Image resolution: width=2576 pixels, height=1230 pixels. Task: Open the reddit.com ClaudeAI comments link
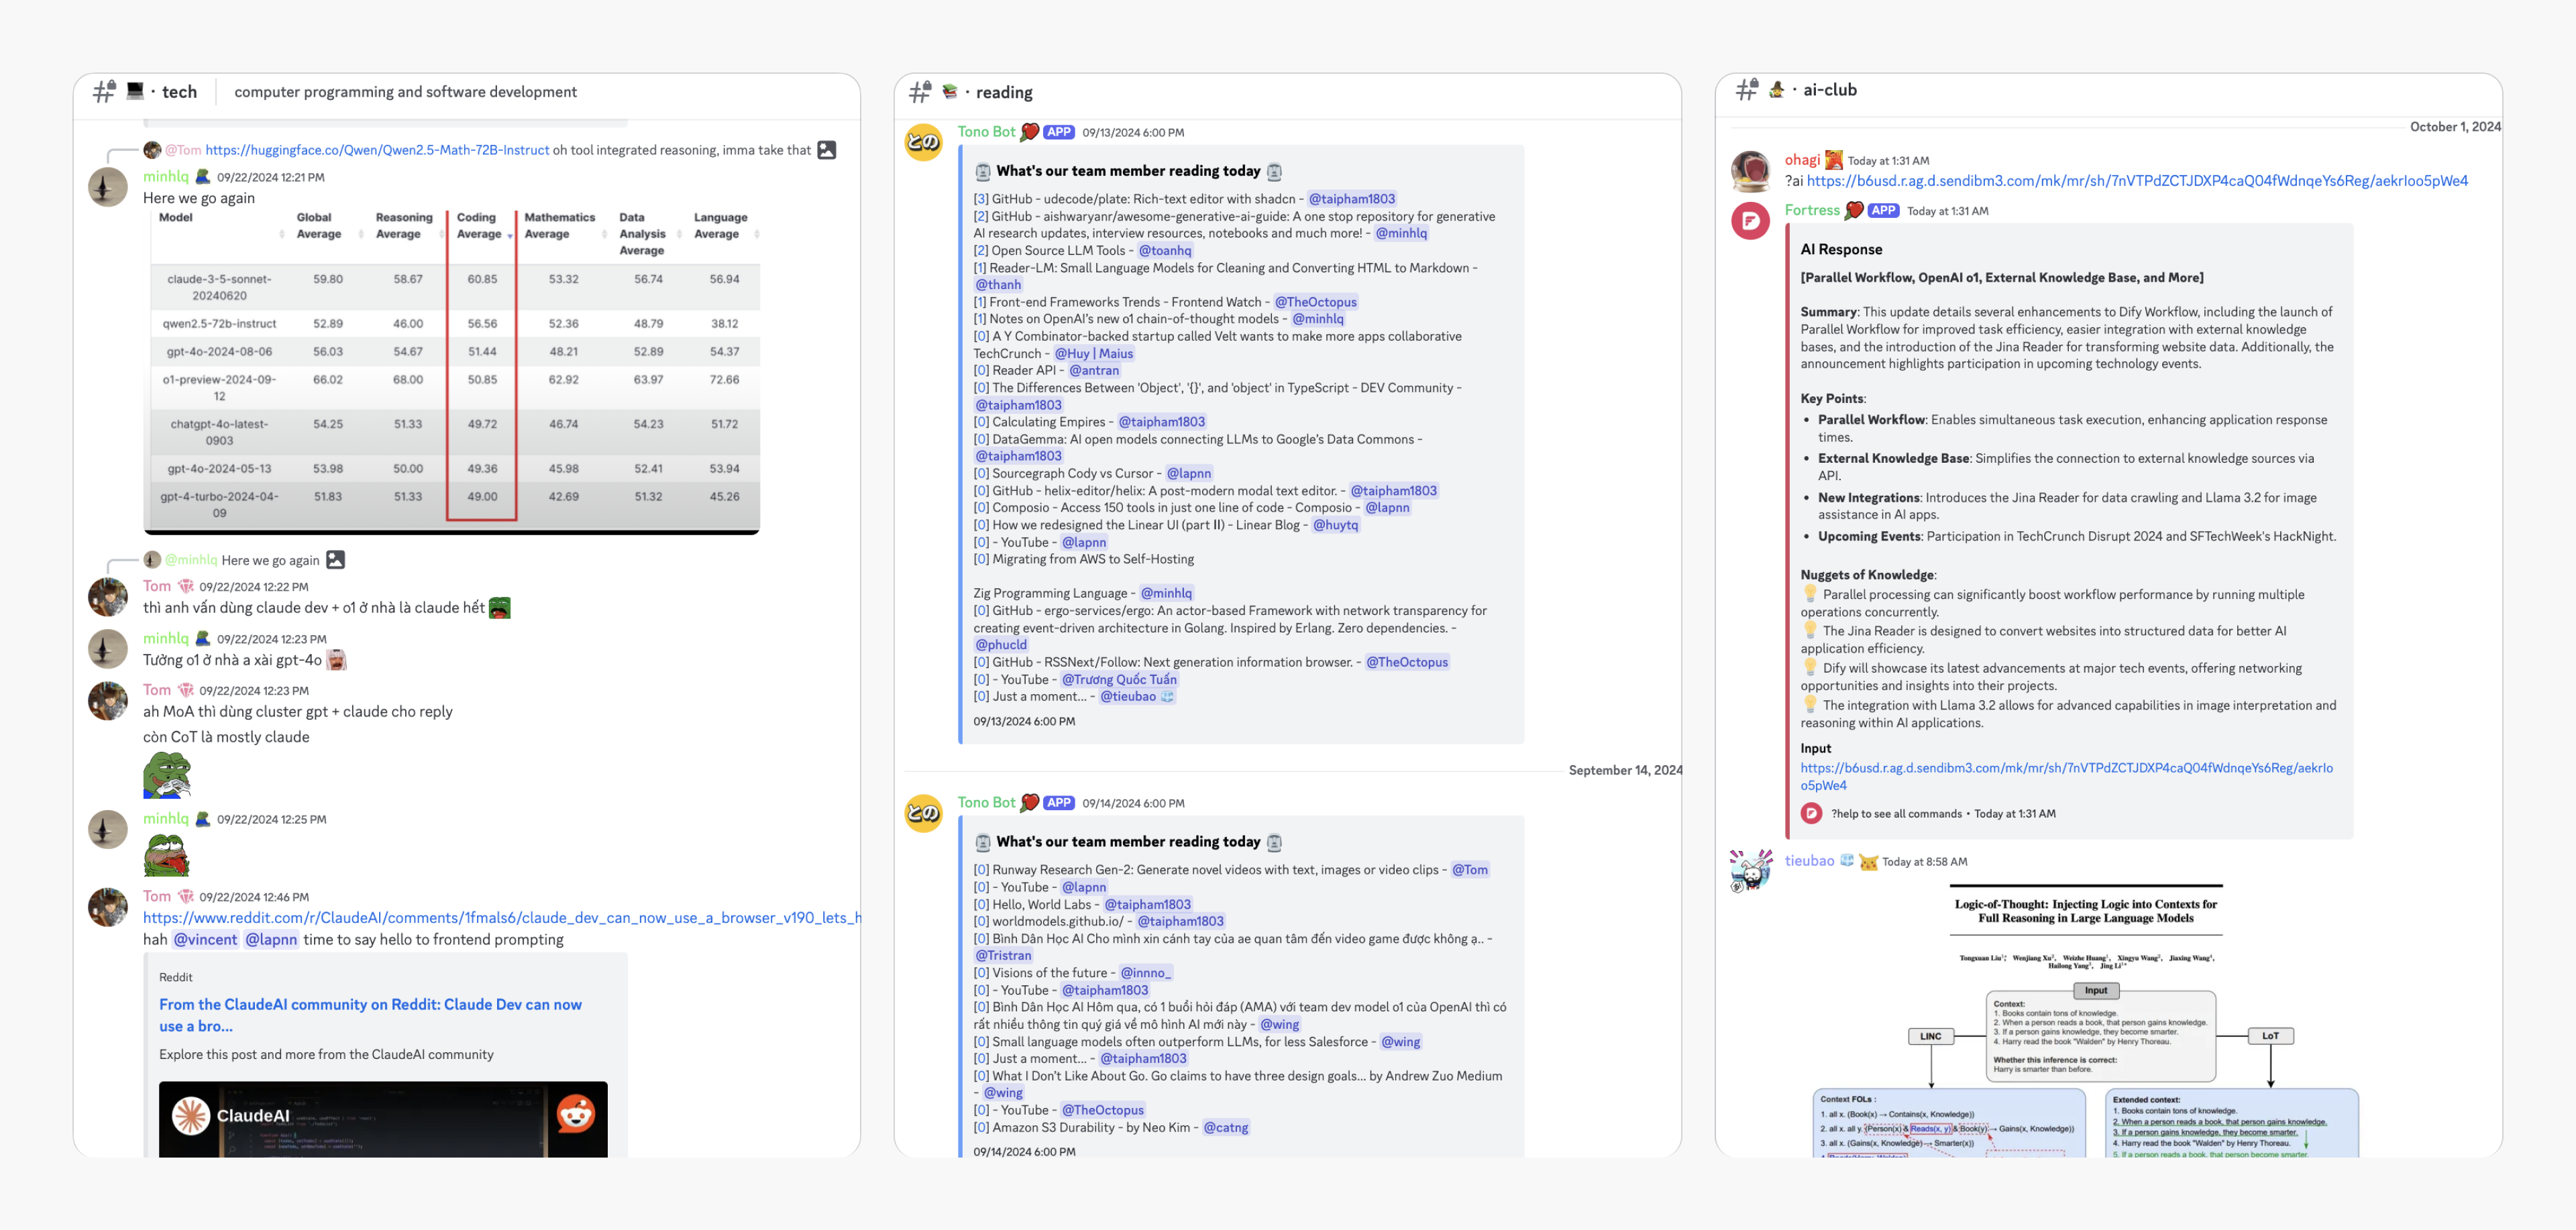[x=502, y=918]
